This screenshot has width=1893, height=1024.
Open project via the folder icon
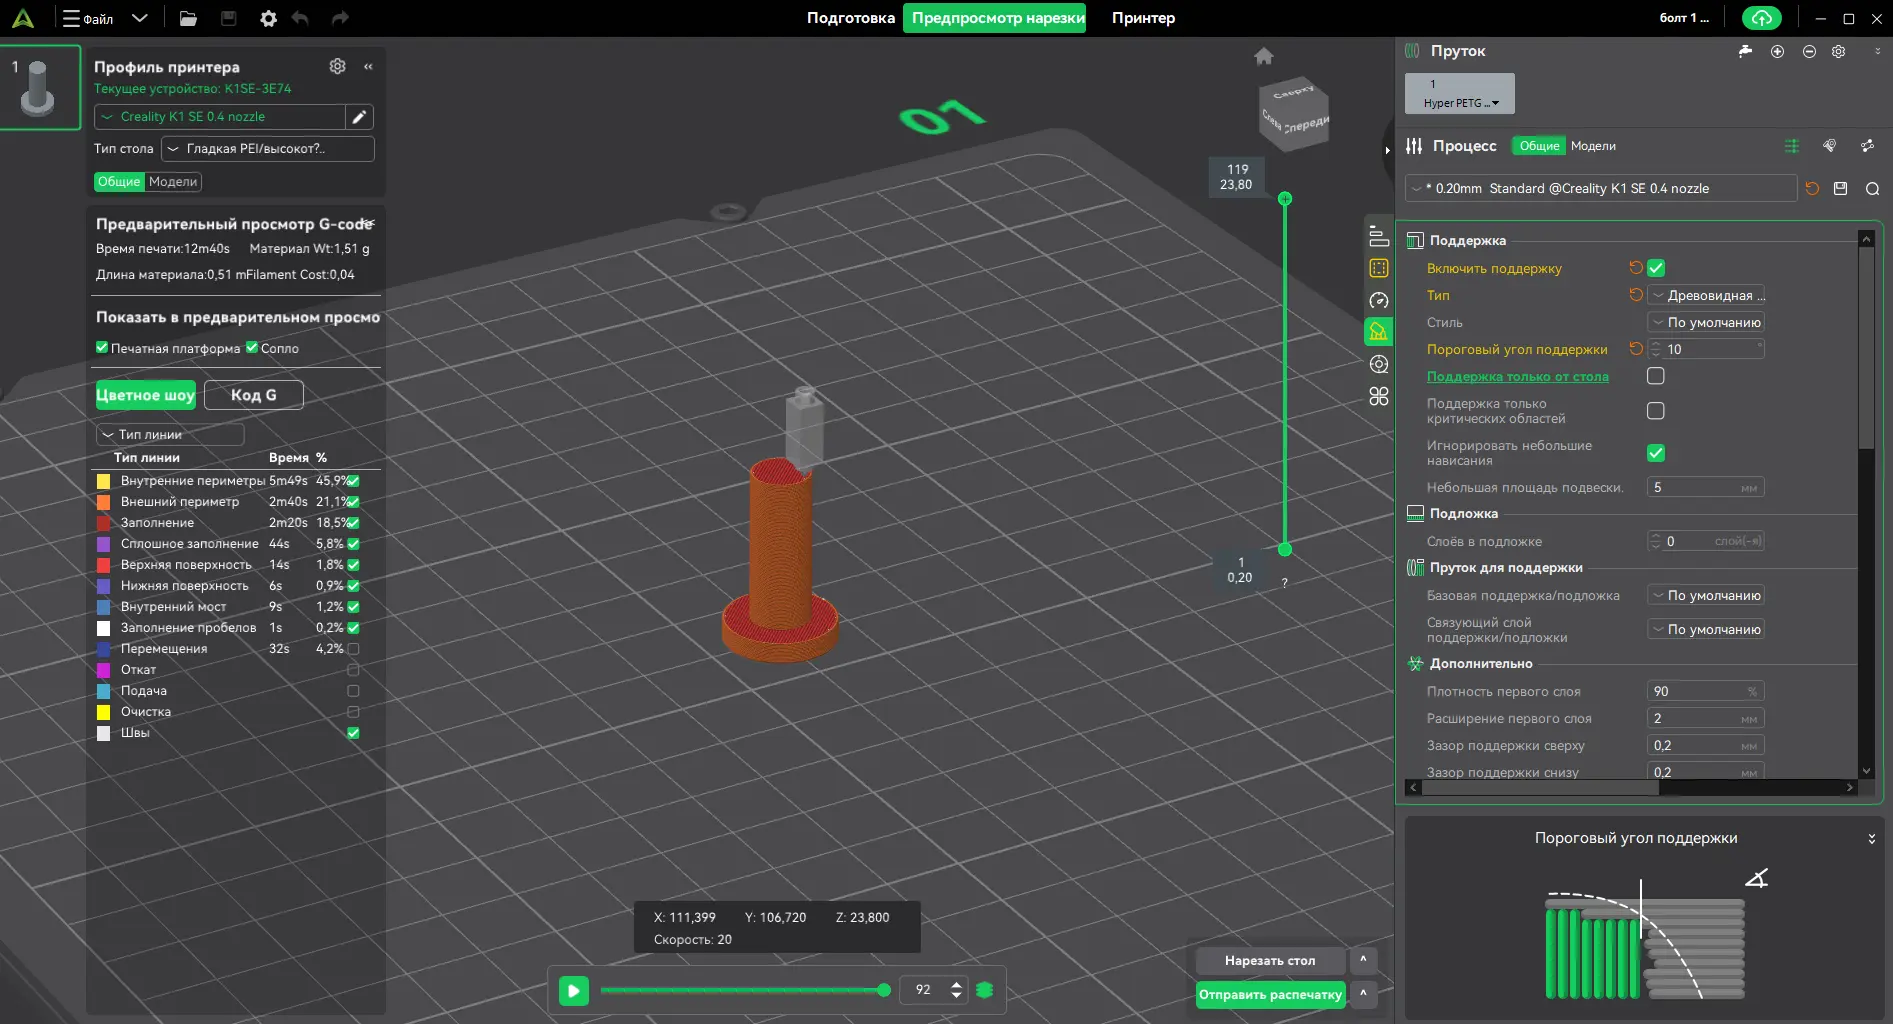point(188,18)
